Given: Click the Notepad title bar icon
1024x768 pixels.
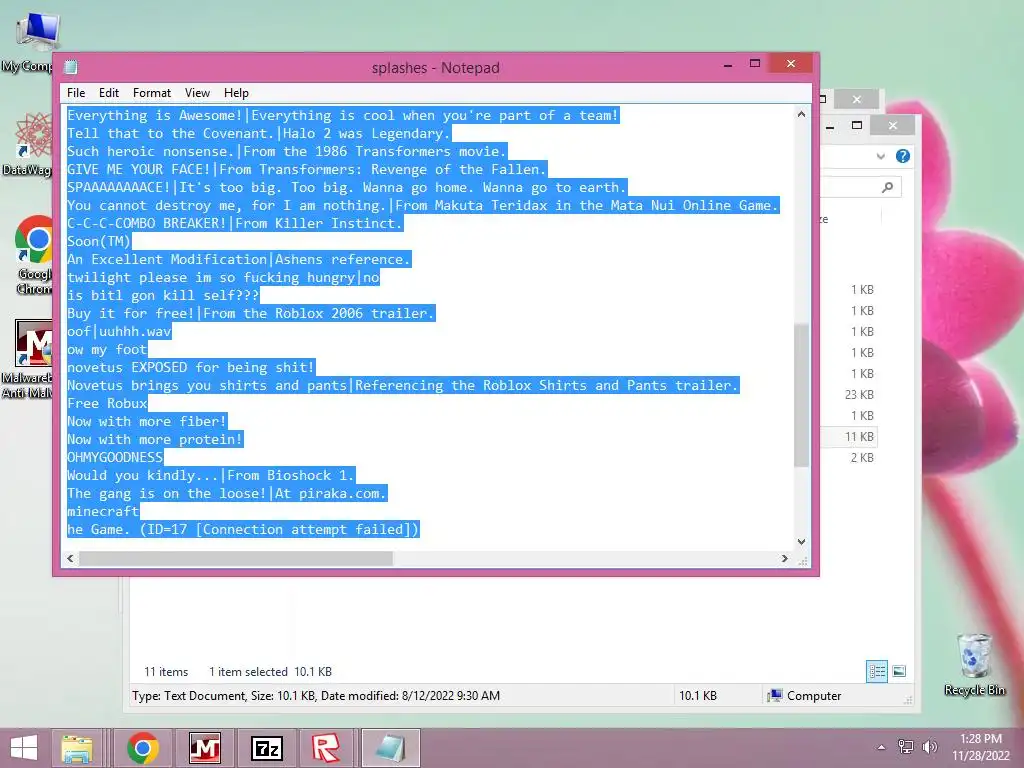Looking at the screenshot, I should click(x=71, y=67).
